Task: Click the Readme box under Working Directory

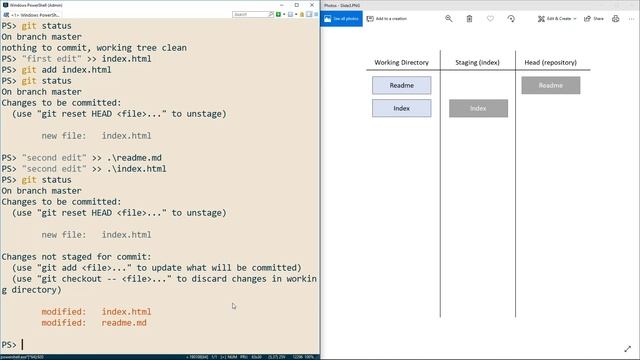Action: [x=402, y=85]
